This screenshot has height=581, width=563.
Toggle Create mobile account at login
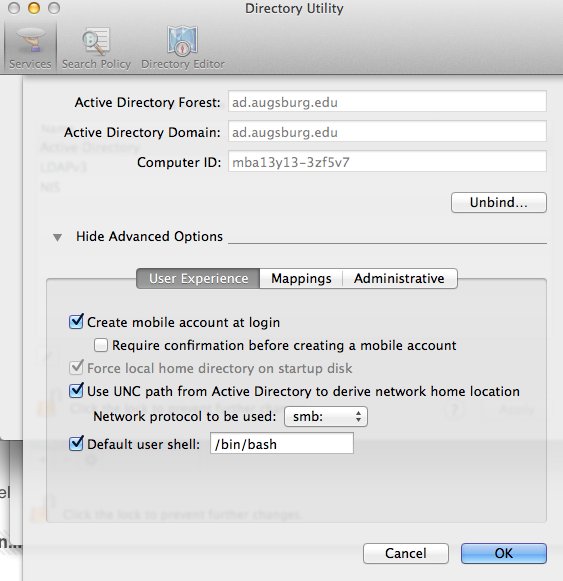coord(76,322)
